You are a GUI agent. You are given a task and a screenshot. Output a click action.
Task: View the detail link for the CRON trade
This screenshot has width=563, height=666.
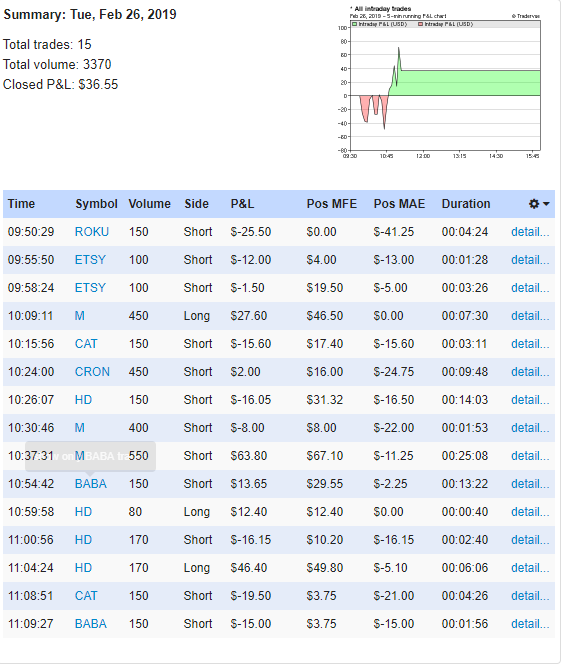(530, 372)
